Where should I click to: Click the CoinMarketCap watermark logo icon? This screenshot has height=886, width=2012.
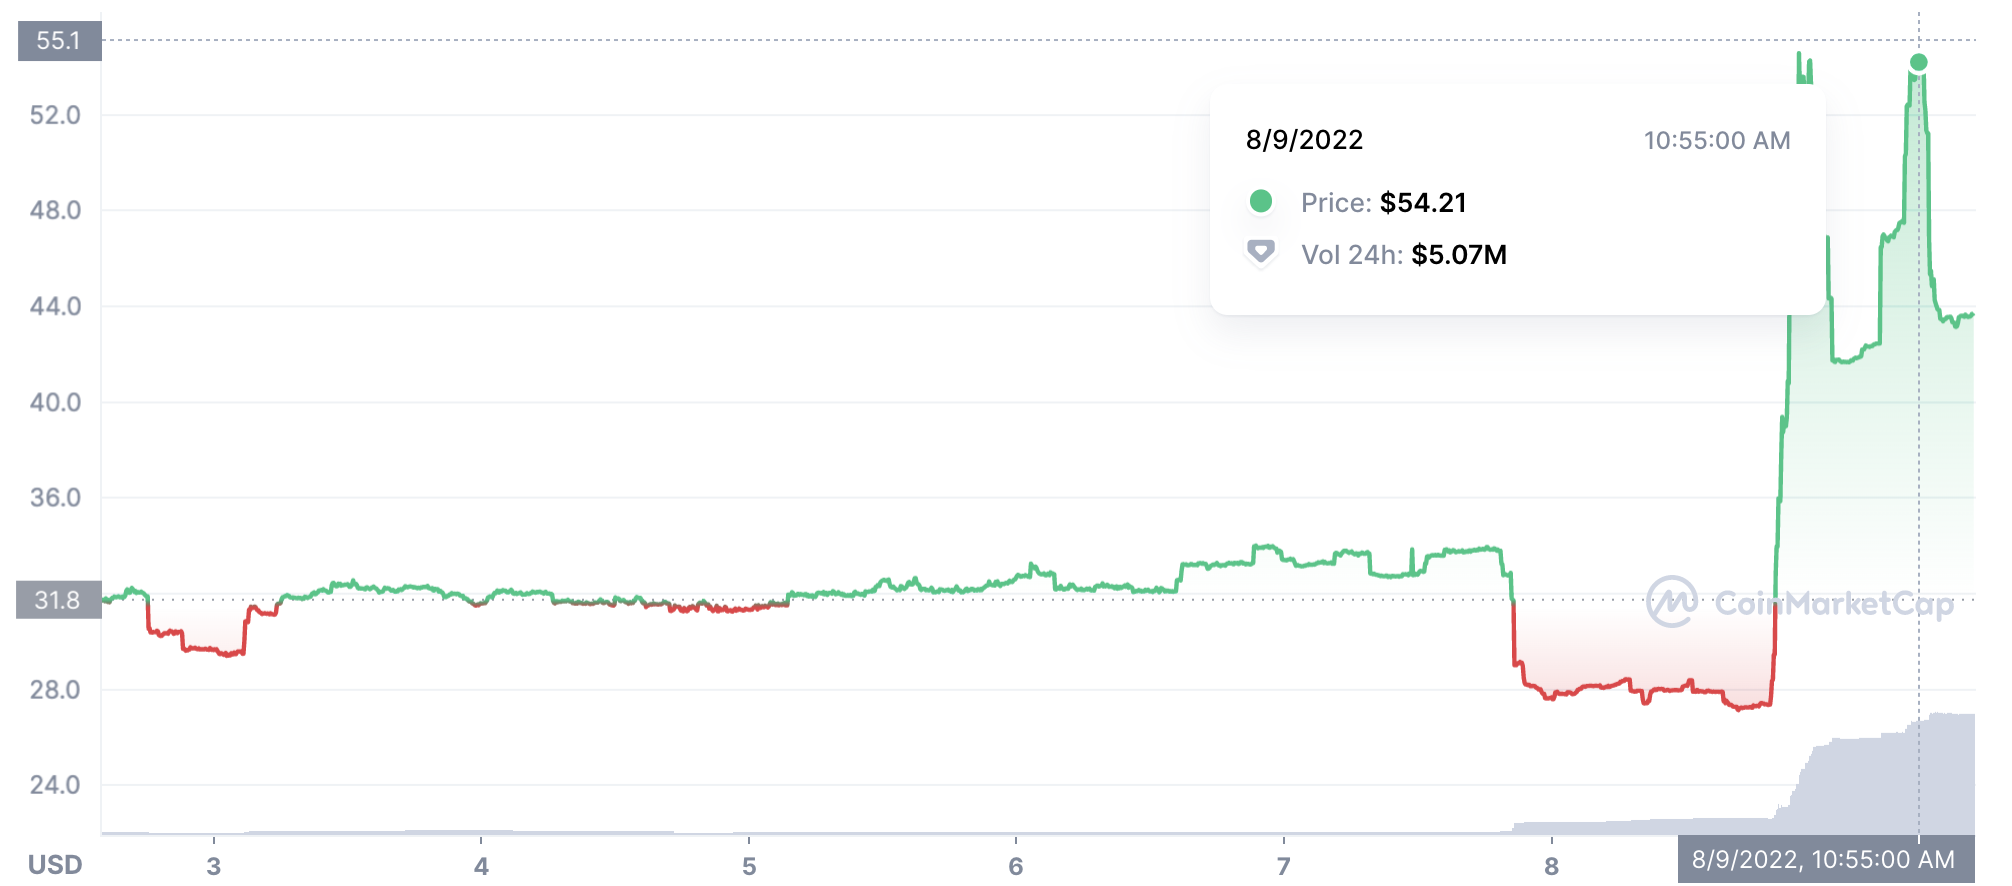pyautogui.click(x=1671, y=602)
